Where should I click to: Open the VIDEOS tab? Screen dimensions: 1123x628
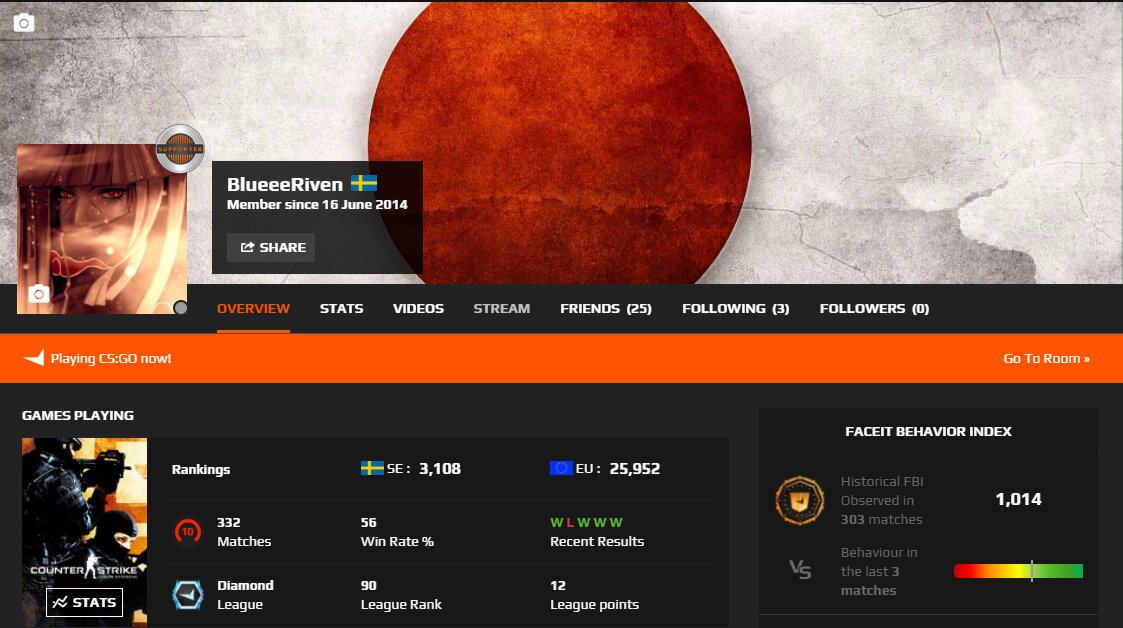(x=418, y=309)
